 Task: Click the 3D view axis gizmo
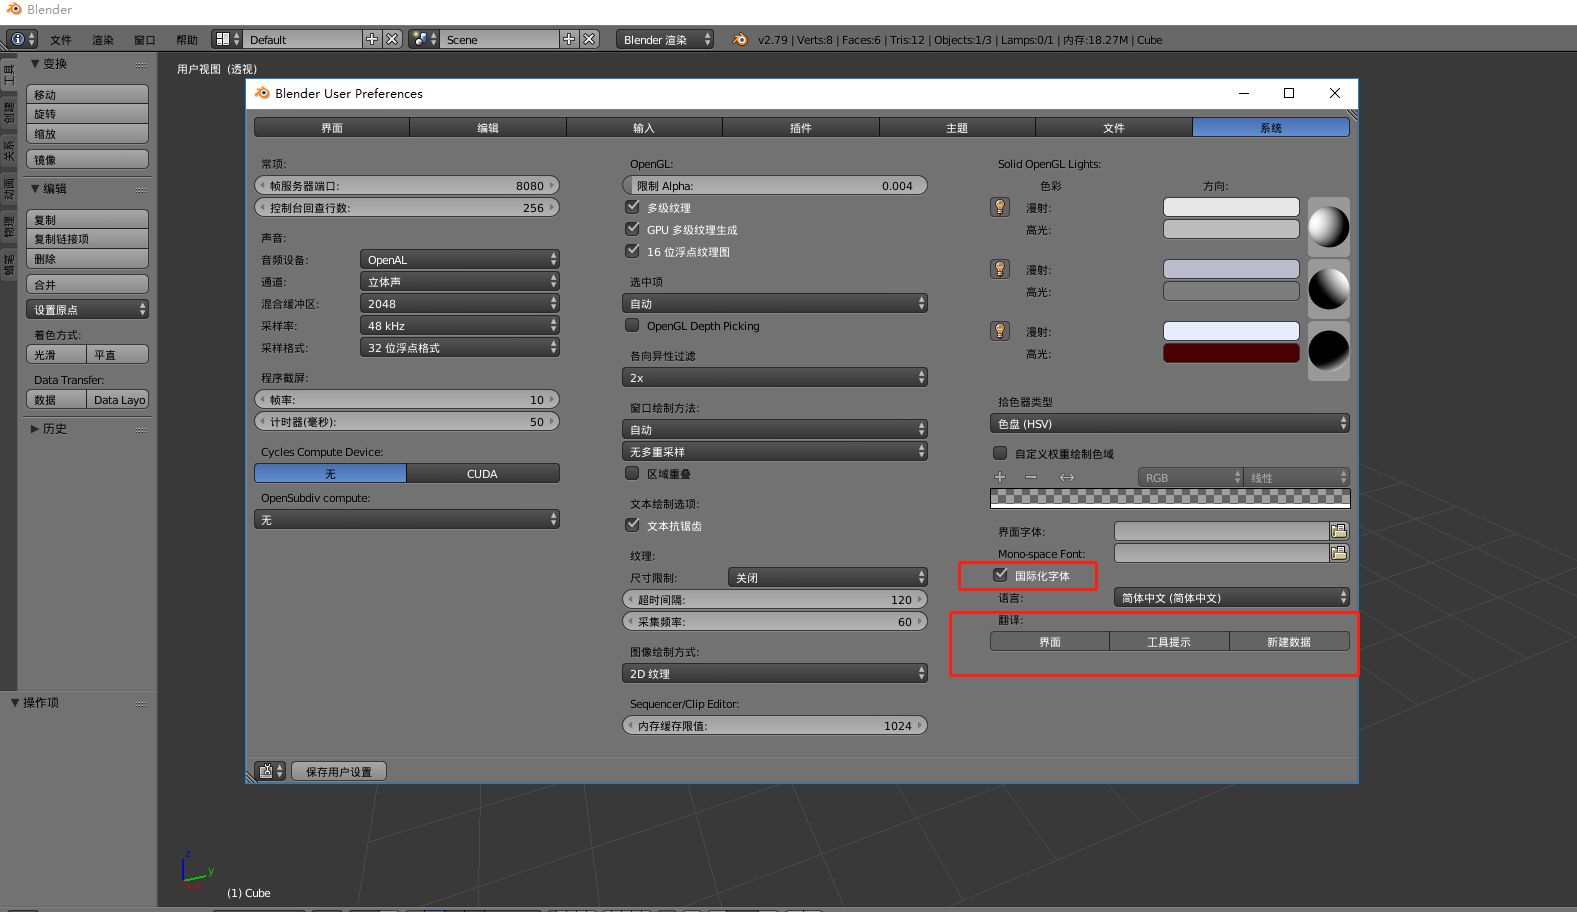(197, 869)
